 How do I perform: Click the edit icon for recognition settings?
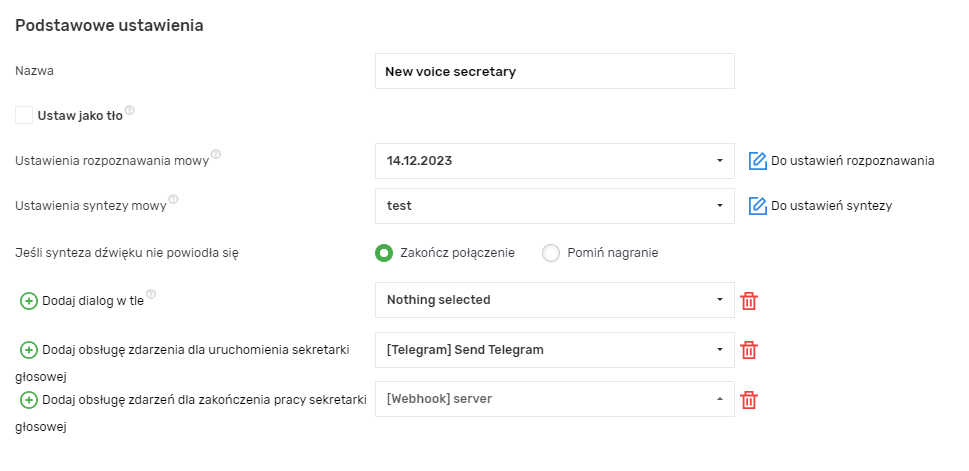(x=757, y=160)
